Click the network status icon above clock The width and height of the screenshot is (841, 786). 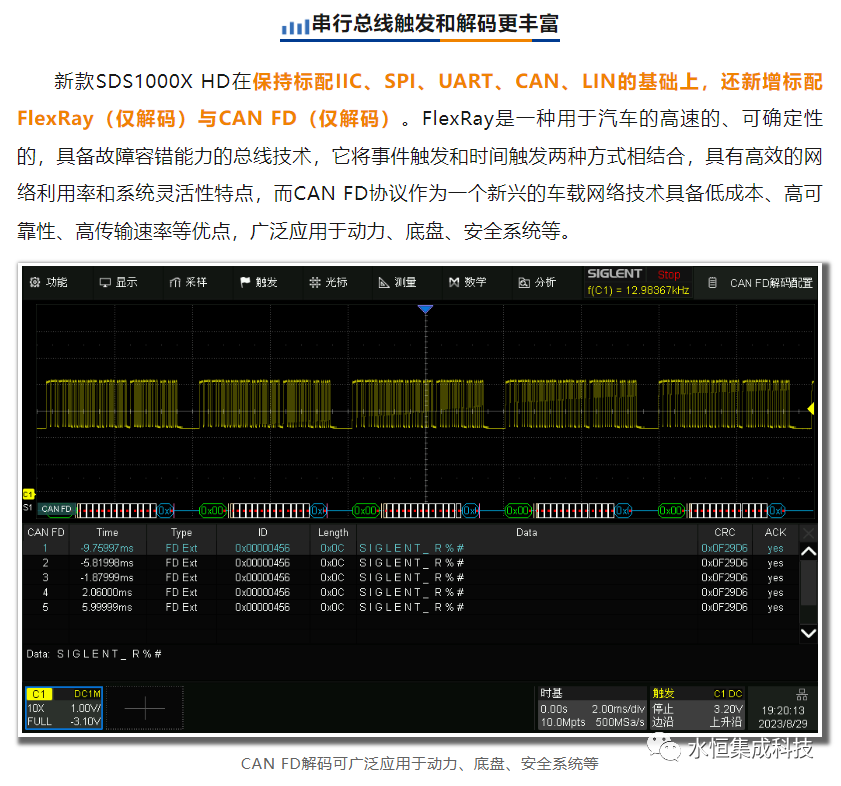pos(802,695)
